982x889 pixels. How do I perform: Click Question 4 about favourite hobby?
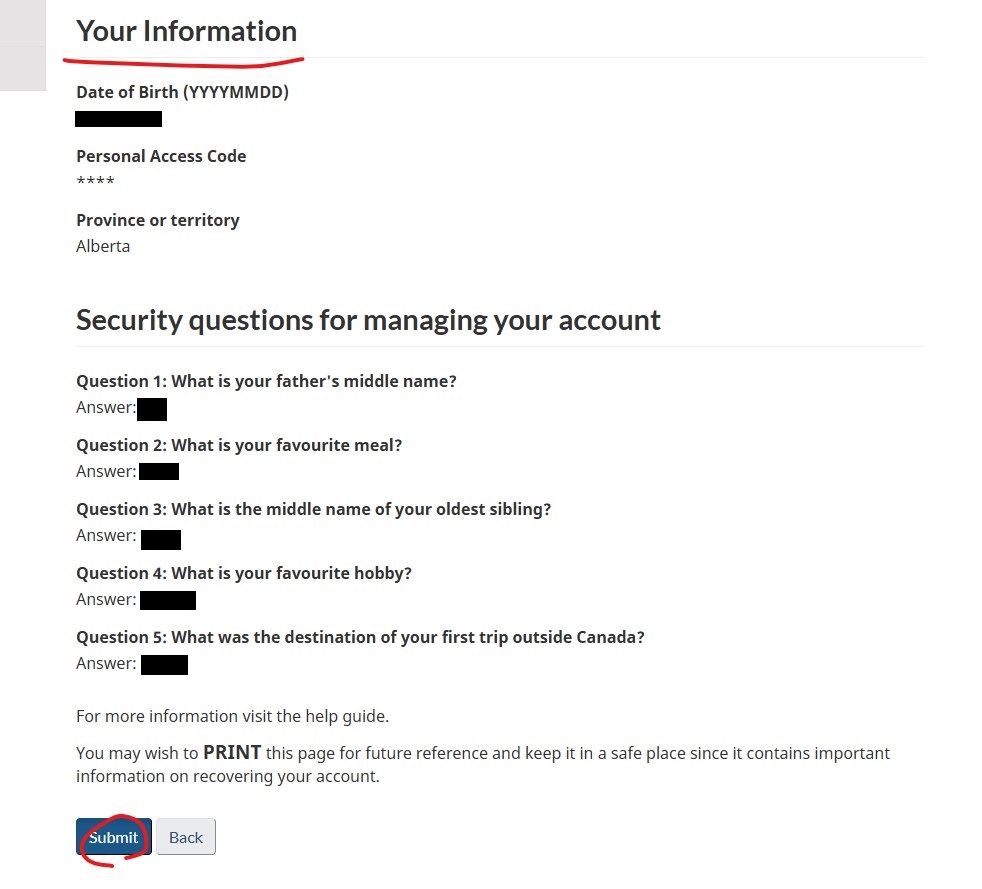244,573
